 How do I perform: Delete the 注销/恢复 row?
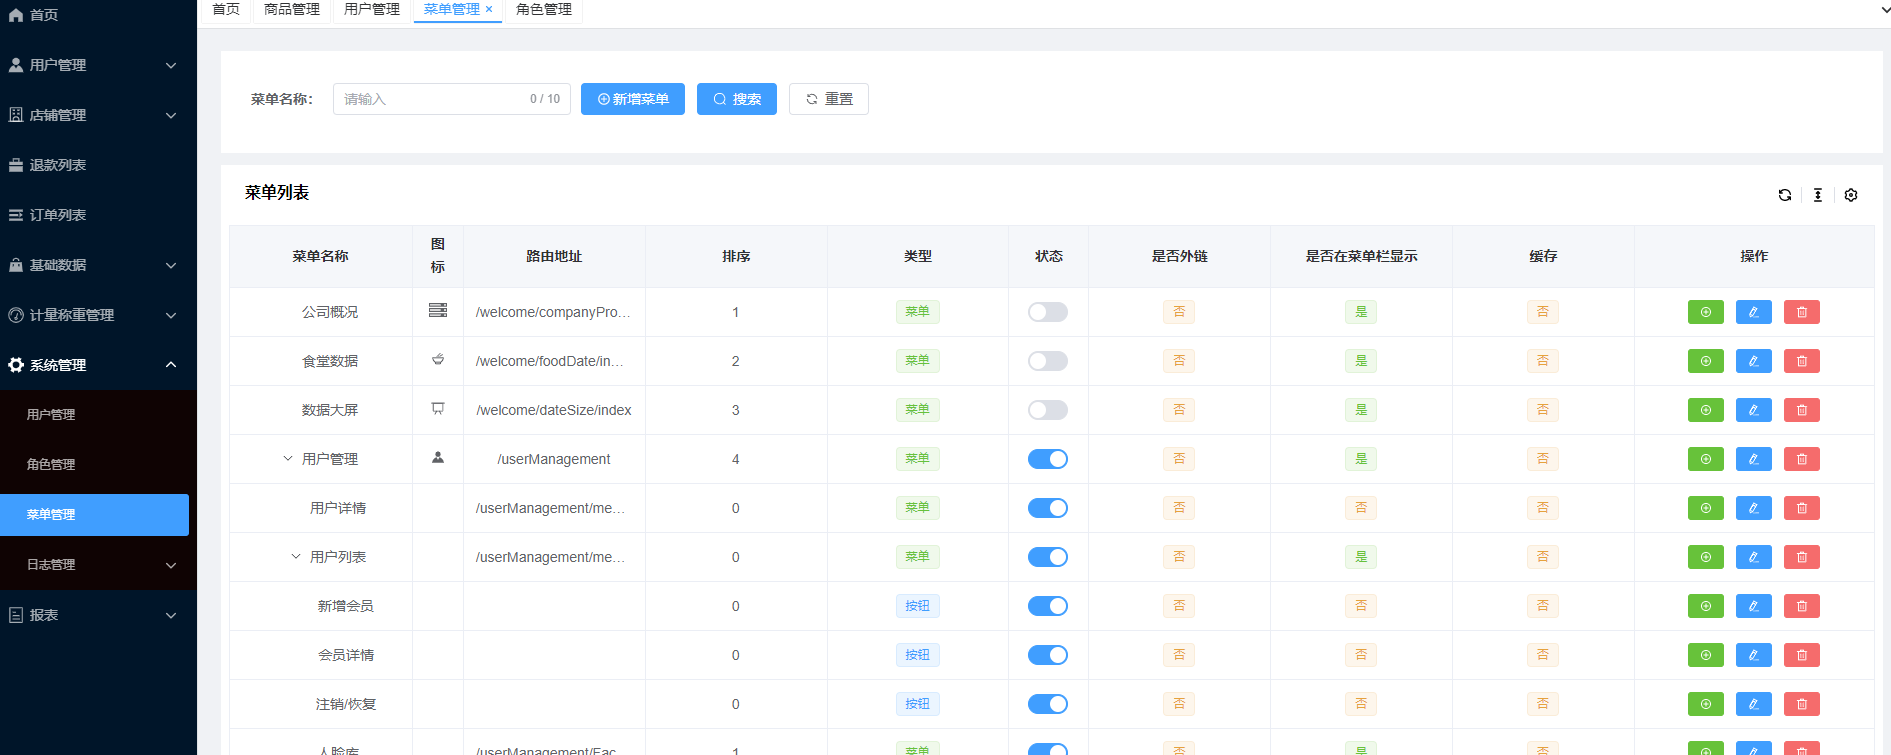coord(1802,704)
